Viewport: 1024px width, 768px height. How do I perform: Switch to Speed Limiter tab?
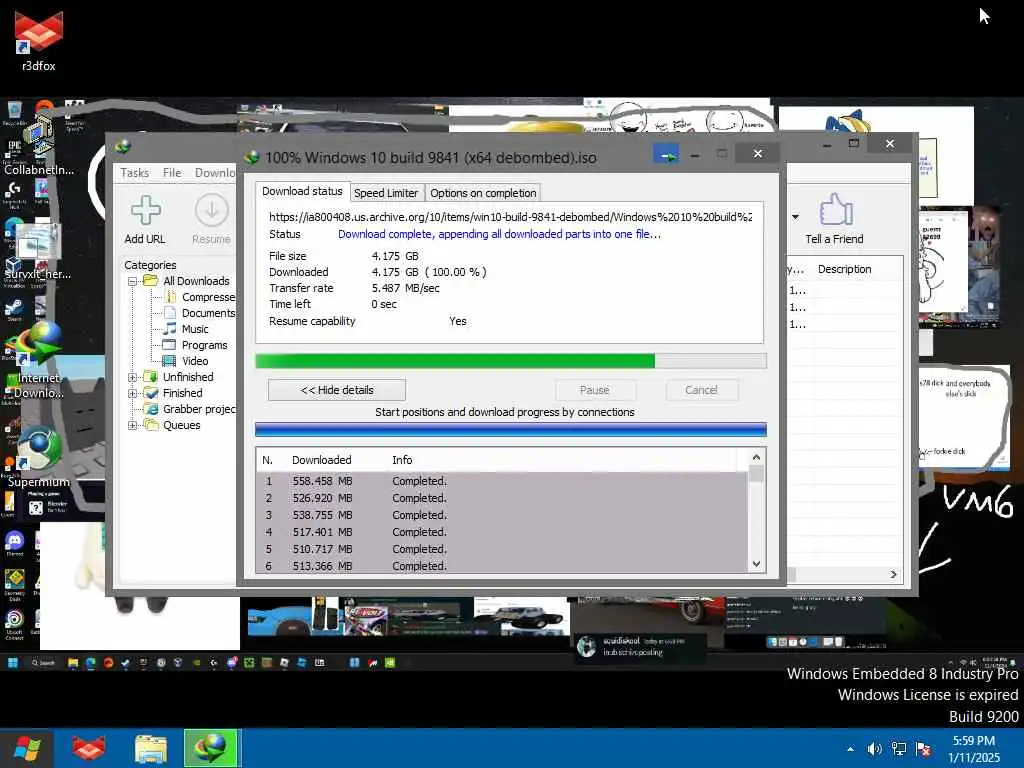[x=386, y=193]
